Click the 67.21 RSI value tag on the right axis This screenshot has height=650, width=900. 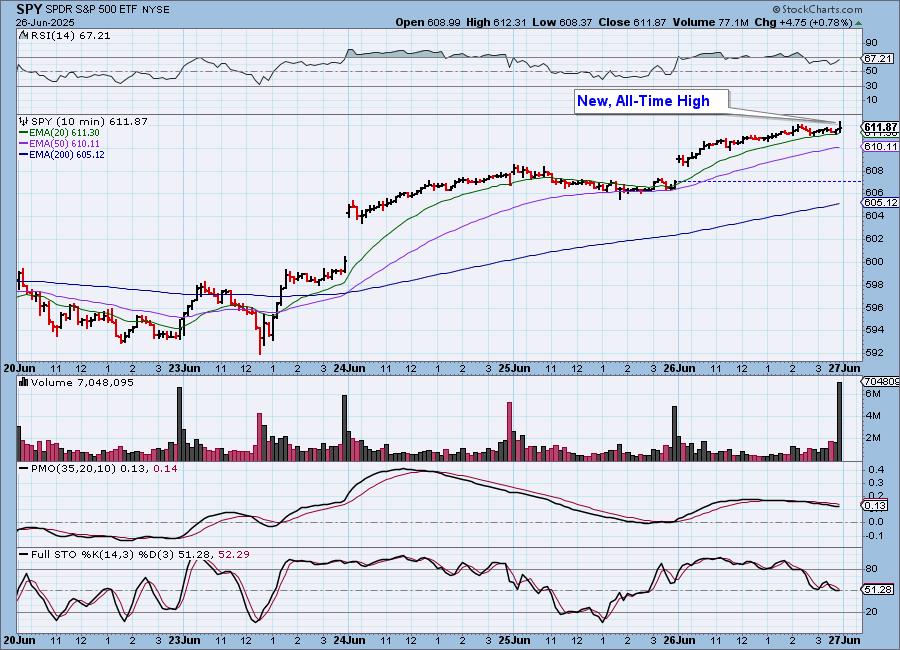(878, 59)
